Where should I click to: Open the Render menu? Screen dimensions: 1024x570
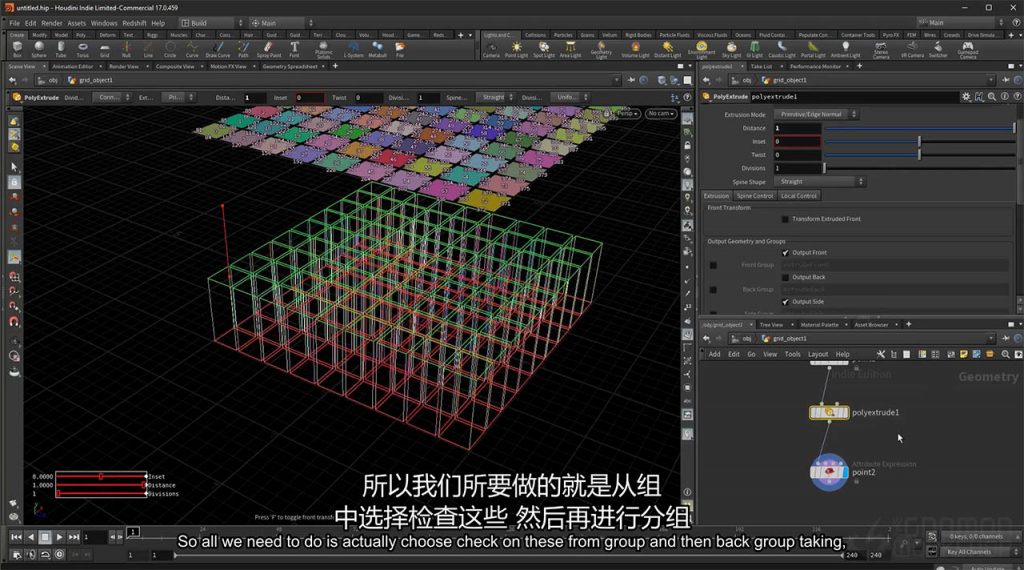click(52, 23)
